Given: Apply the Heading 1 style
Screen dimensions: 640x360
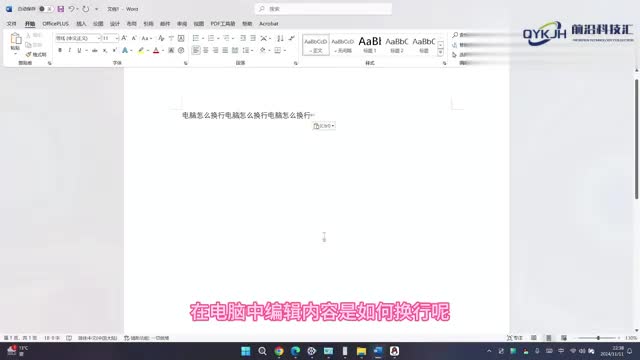Looking at the screenshot, I should click(x=370, y=45).
